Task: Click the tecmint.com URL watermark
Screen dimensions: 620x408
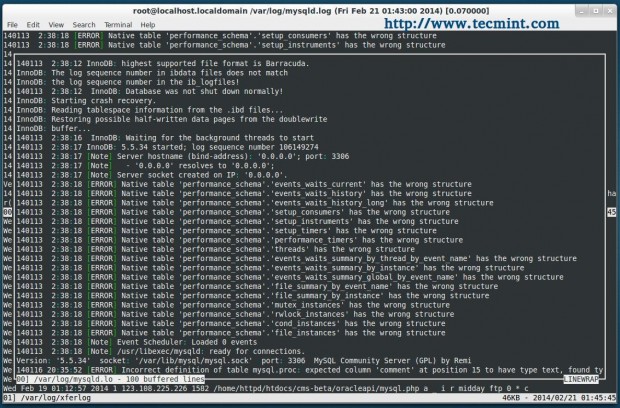Action: (472, 24)
